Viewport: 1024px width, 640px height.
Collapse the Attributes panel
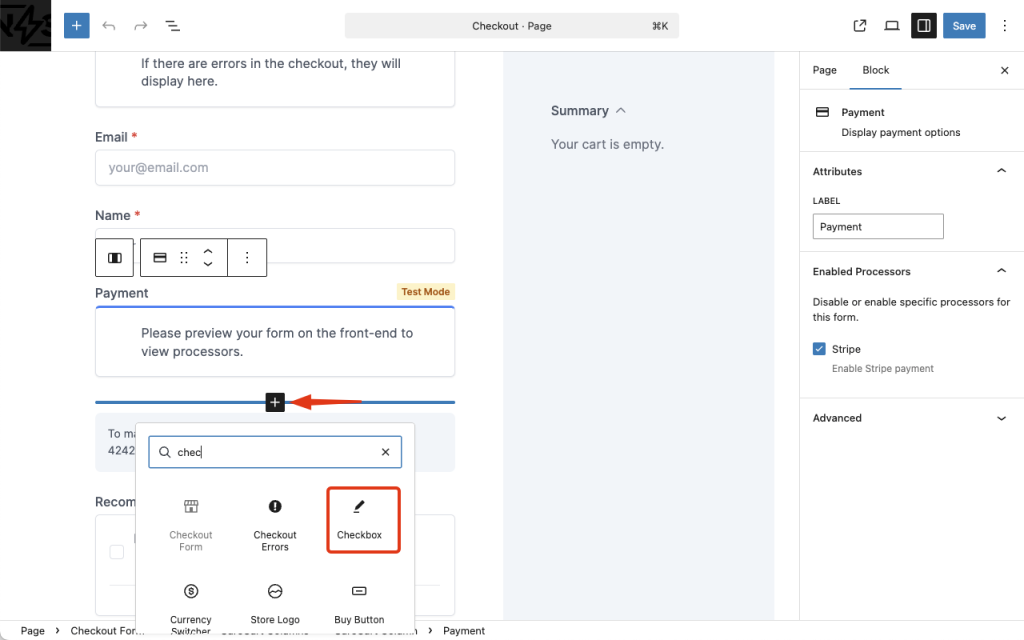coord(1001,171)
